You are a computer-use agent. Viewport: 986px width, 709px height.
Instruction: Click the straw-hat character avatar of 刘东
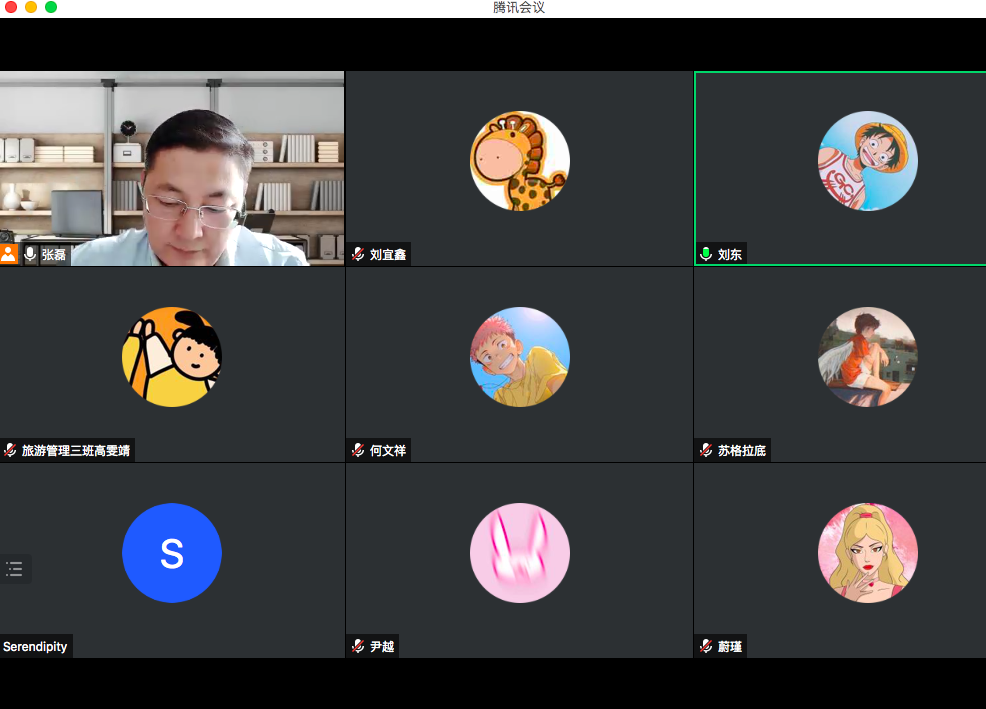[867, 161]
